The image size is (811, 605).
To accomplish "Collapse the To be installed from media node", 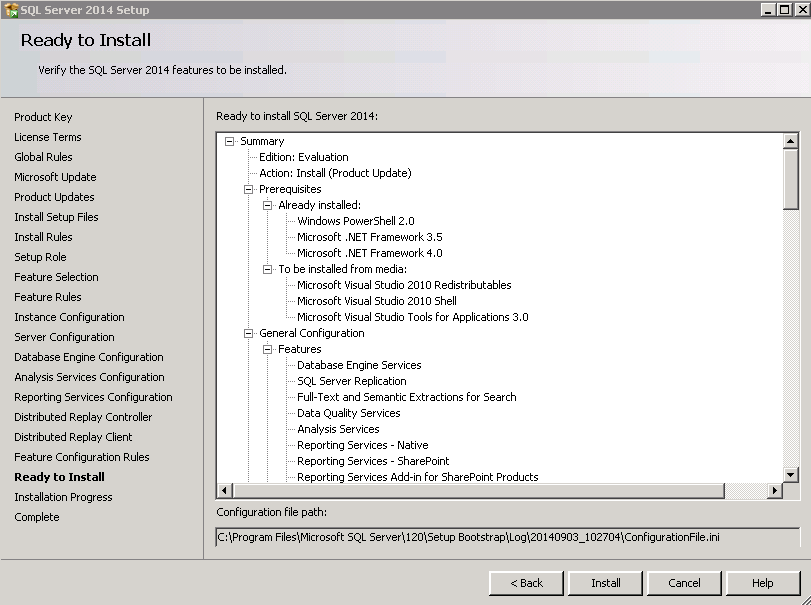I will pos(267,269).
